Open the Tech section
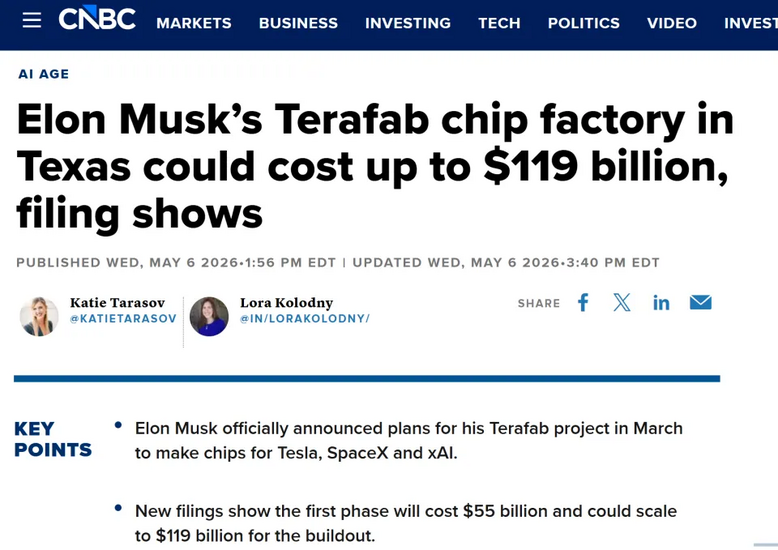 (x=499, y=23)
